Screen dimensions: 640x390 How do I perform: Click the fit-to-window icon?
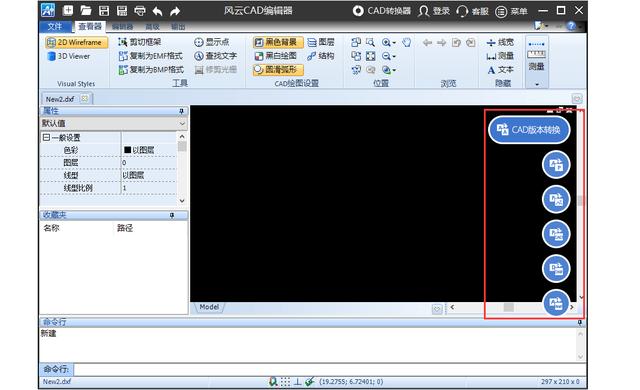[370, 56]
